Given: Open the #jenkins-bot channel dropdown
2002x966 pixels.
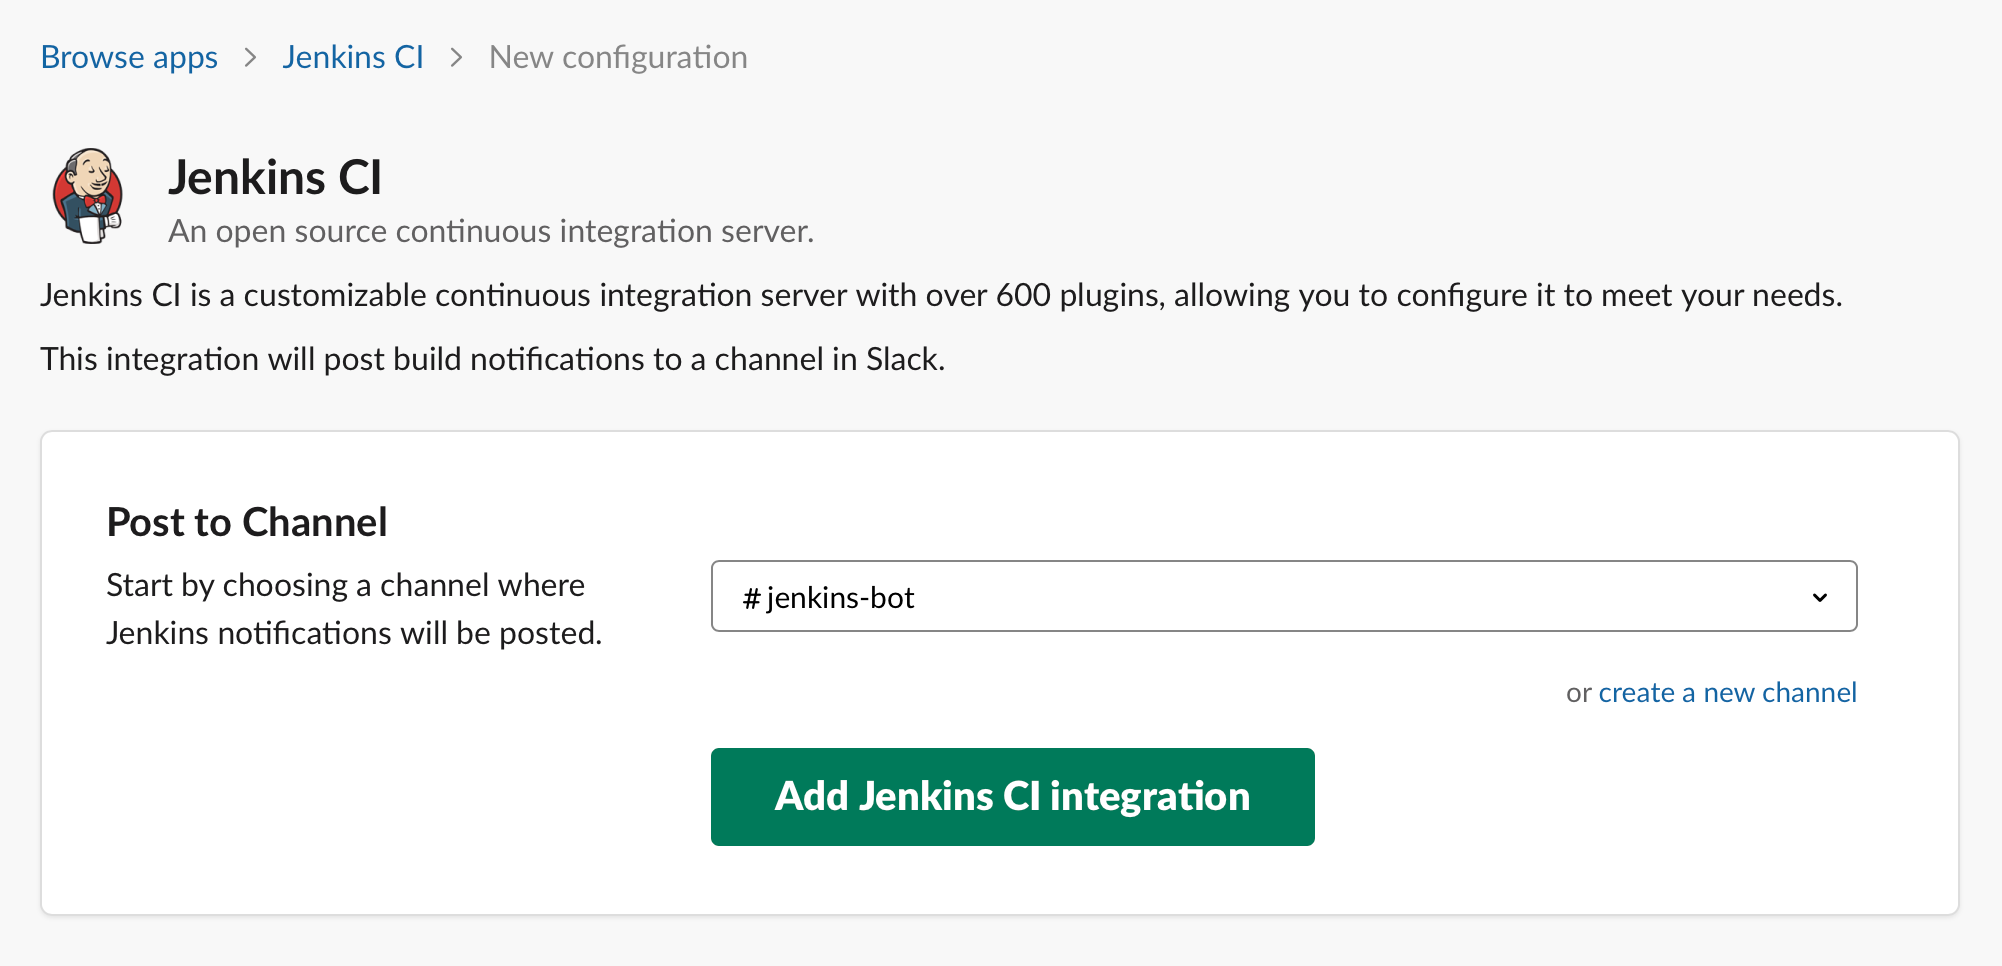Looking at the screenshot, I should 1284,596.
